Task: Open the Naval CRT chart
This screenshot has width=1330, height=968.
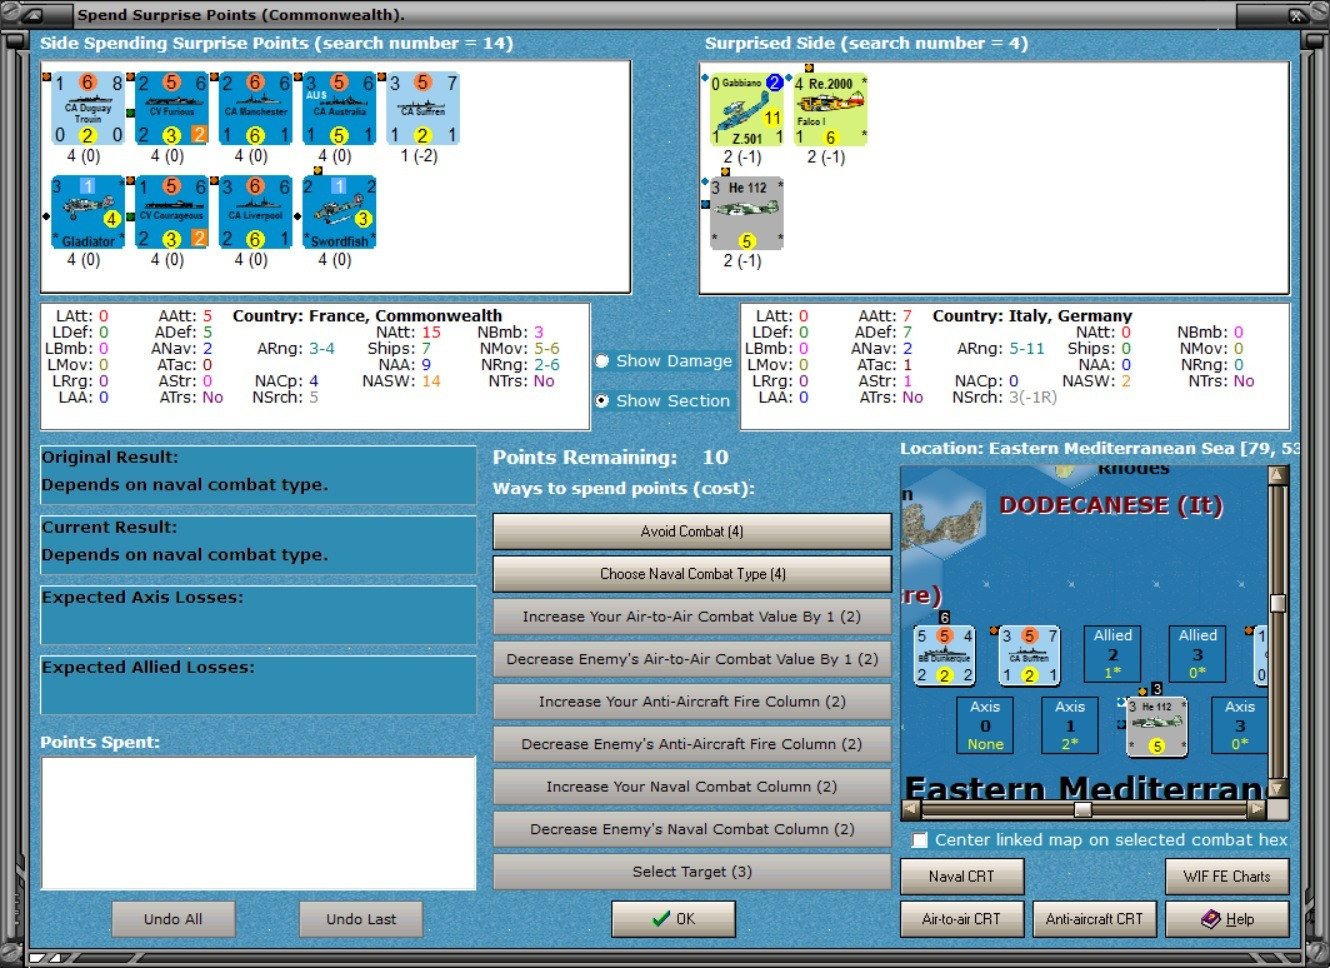Action: coord(962,876)
